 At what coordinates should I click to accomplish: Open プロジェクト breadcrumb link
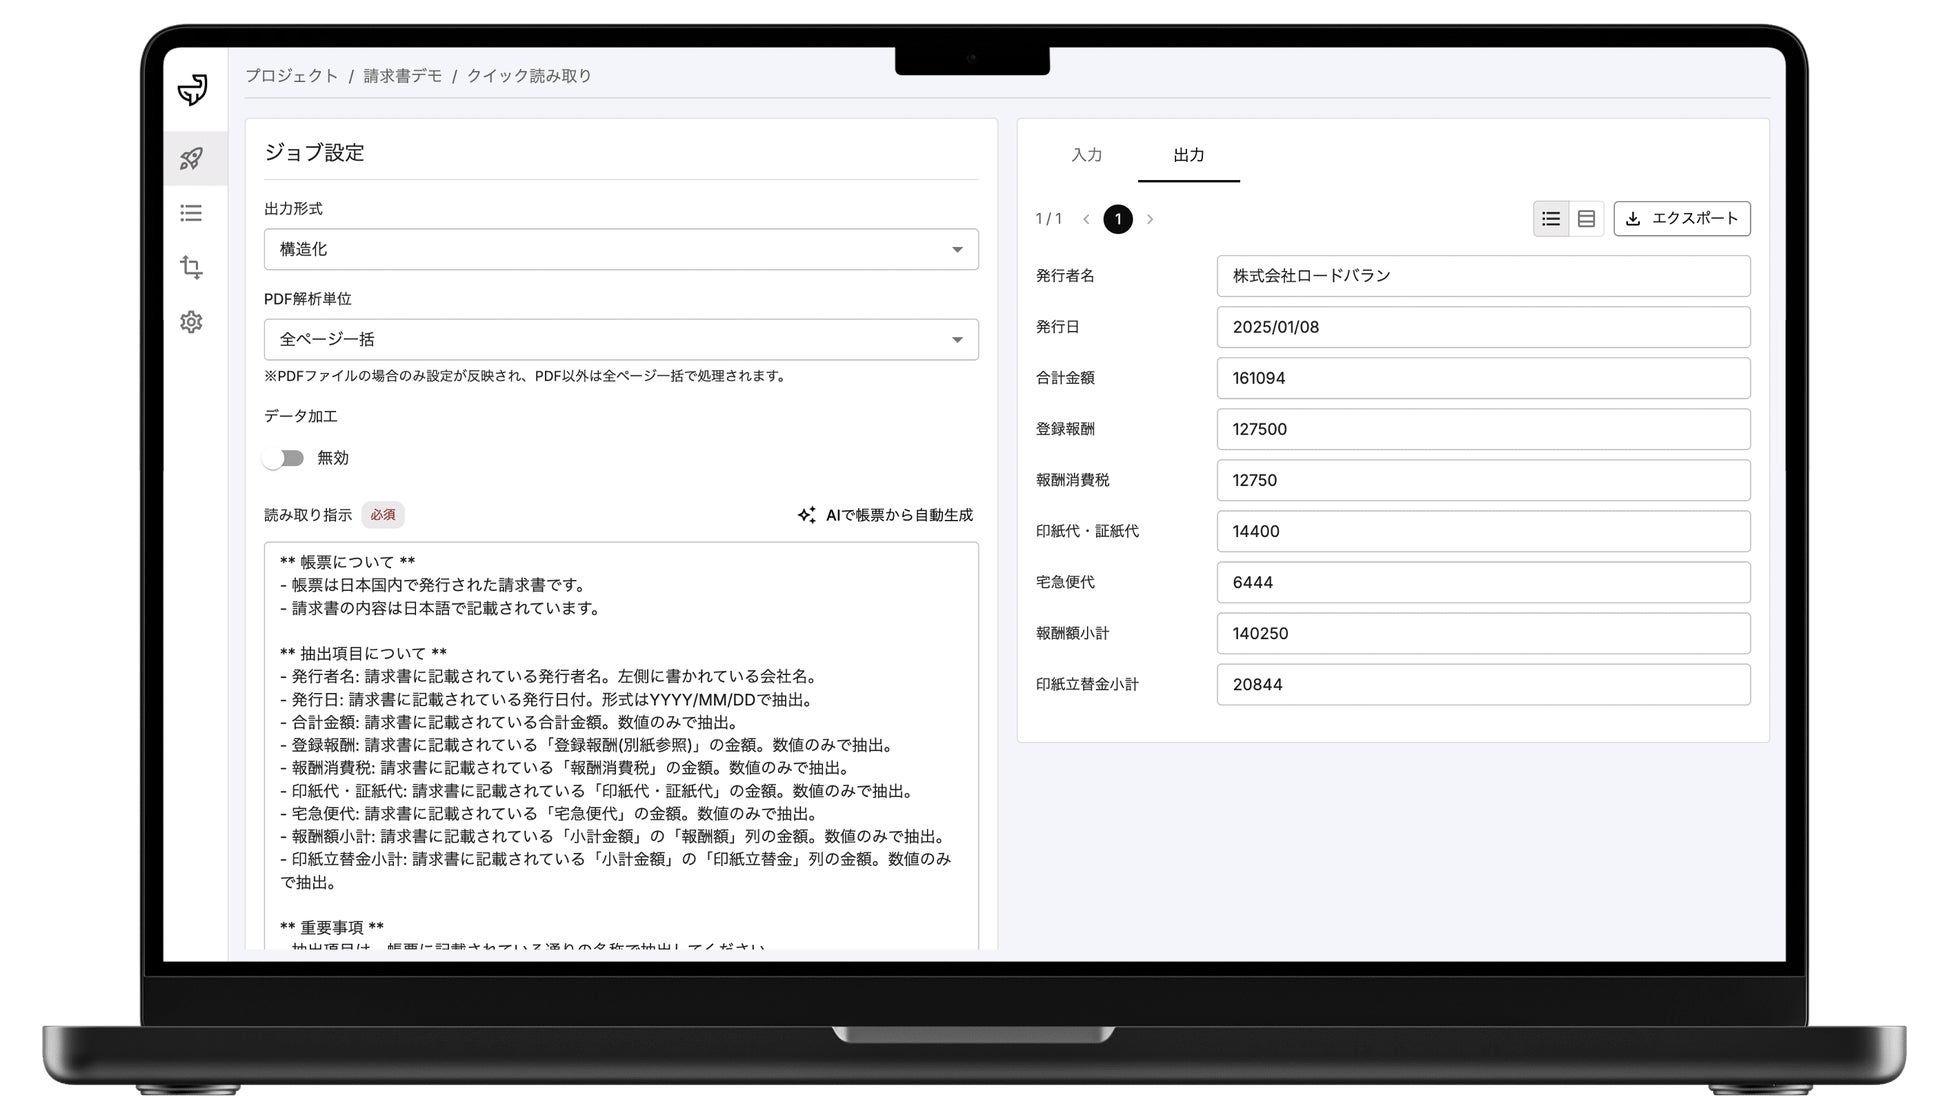click(292, 76)
